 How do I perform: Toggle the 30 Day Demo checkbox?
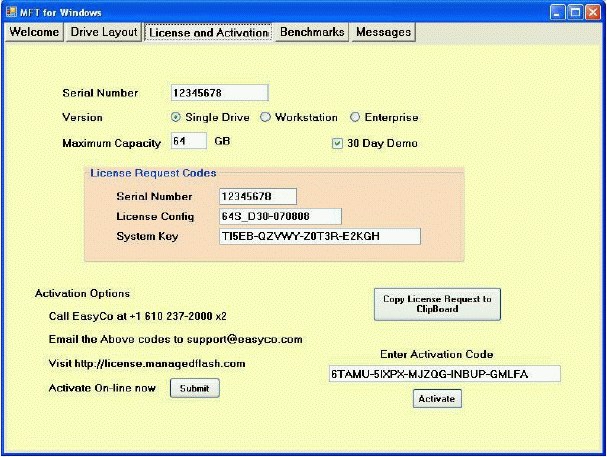[375, 144]
